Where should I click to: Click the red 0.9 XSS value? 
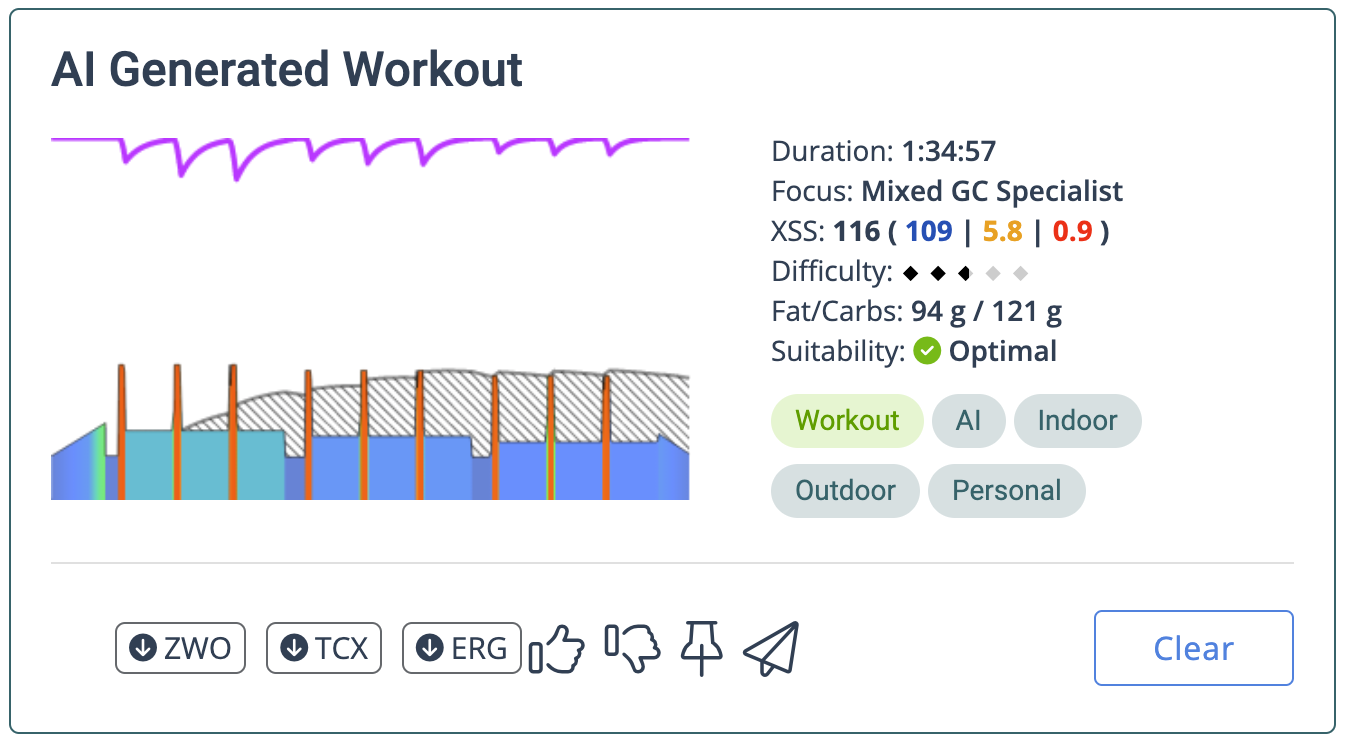1071,232
